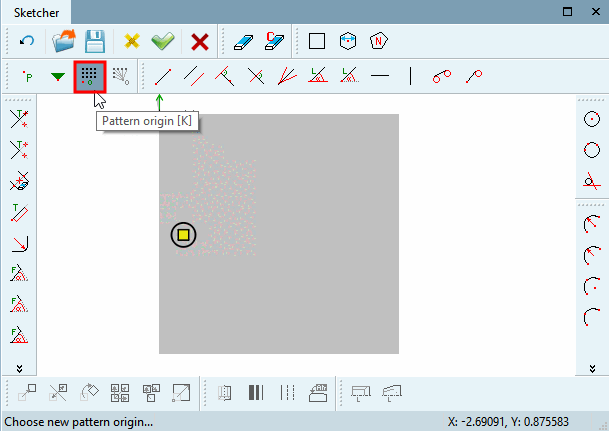
Task: Select the eraser with red C
Action: (275, 41)
